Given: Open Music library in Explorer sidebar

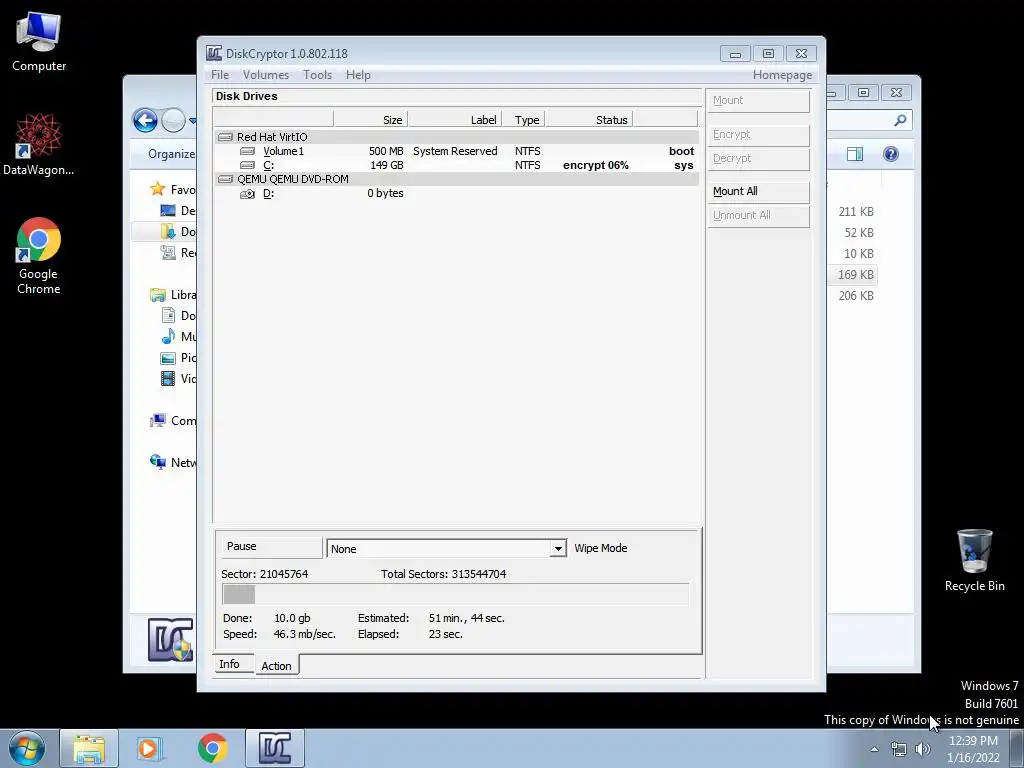Looking at the screenshot, I should (178, 337).
